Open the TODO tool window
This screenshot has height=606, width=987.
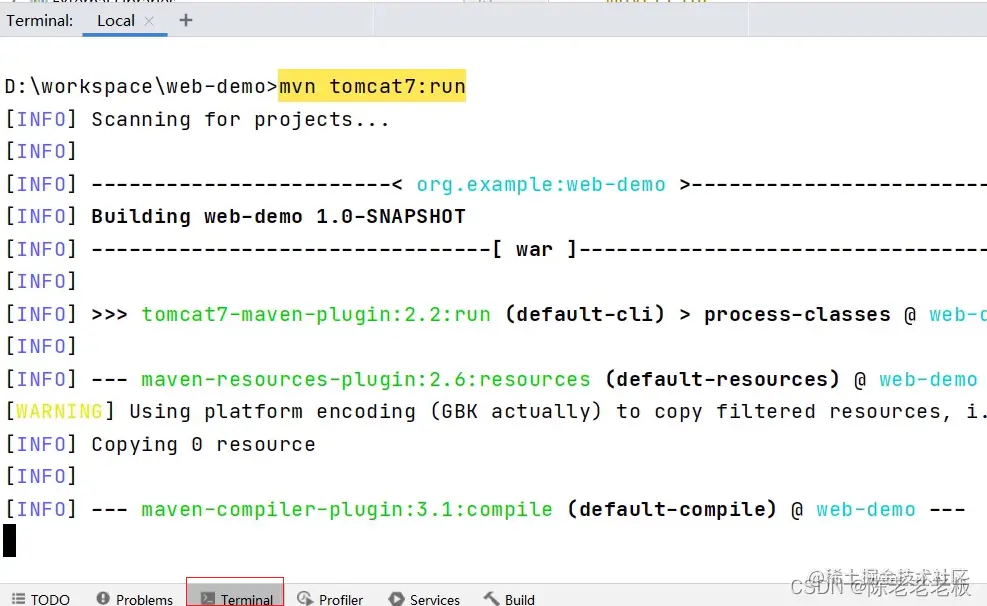tap(42, 598)
